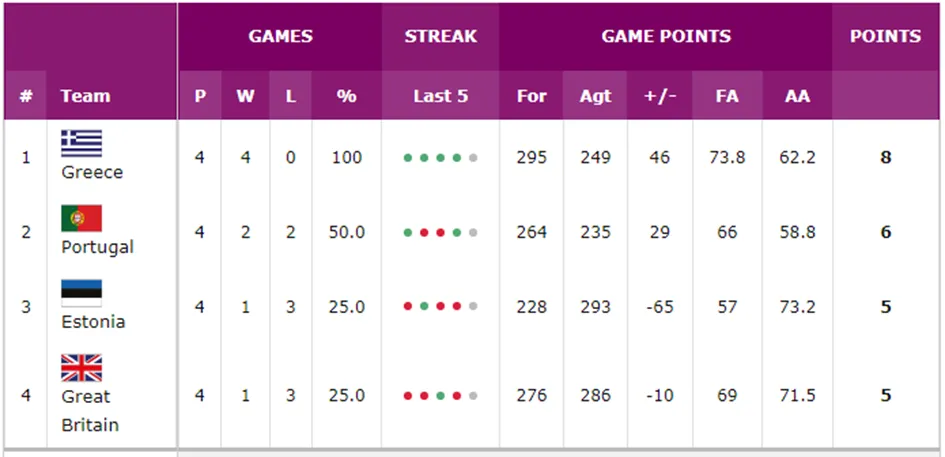Open the Portugal team link

(97, 247)
